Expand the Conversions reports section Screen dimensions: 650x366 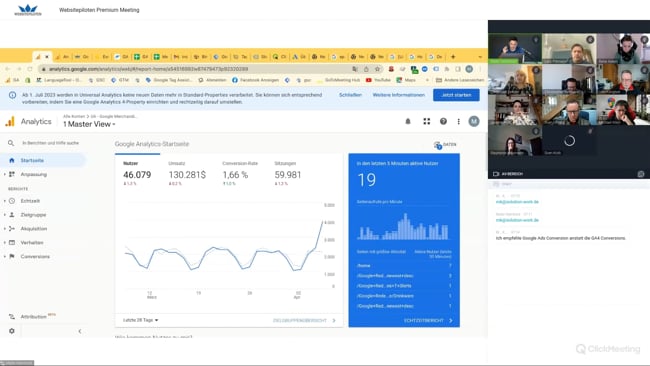[5, 257]
